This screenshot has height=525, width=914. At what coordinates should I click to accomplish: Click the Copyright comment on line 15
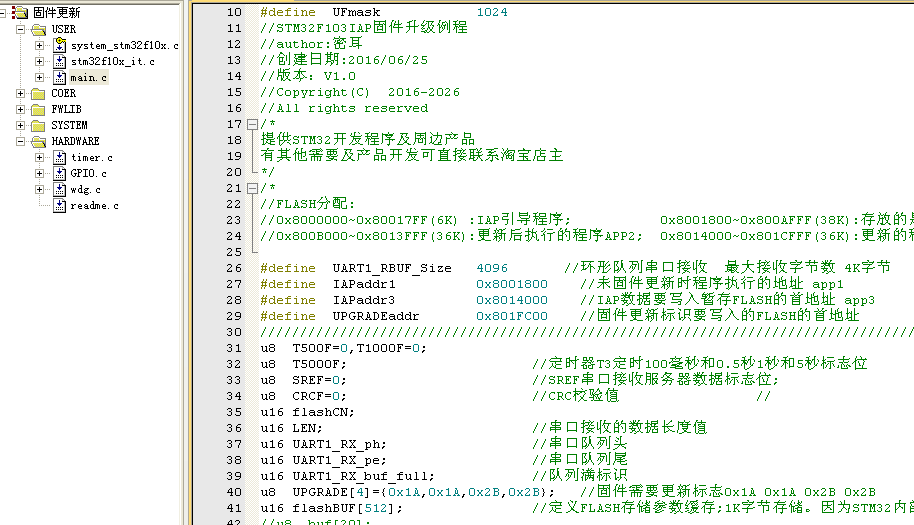pos(360,92)
